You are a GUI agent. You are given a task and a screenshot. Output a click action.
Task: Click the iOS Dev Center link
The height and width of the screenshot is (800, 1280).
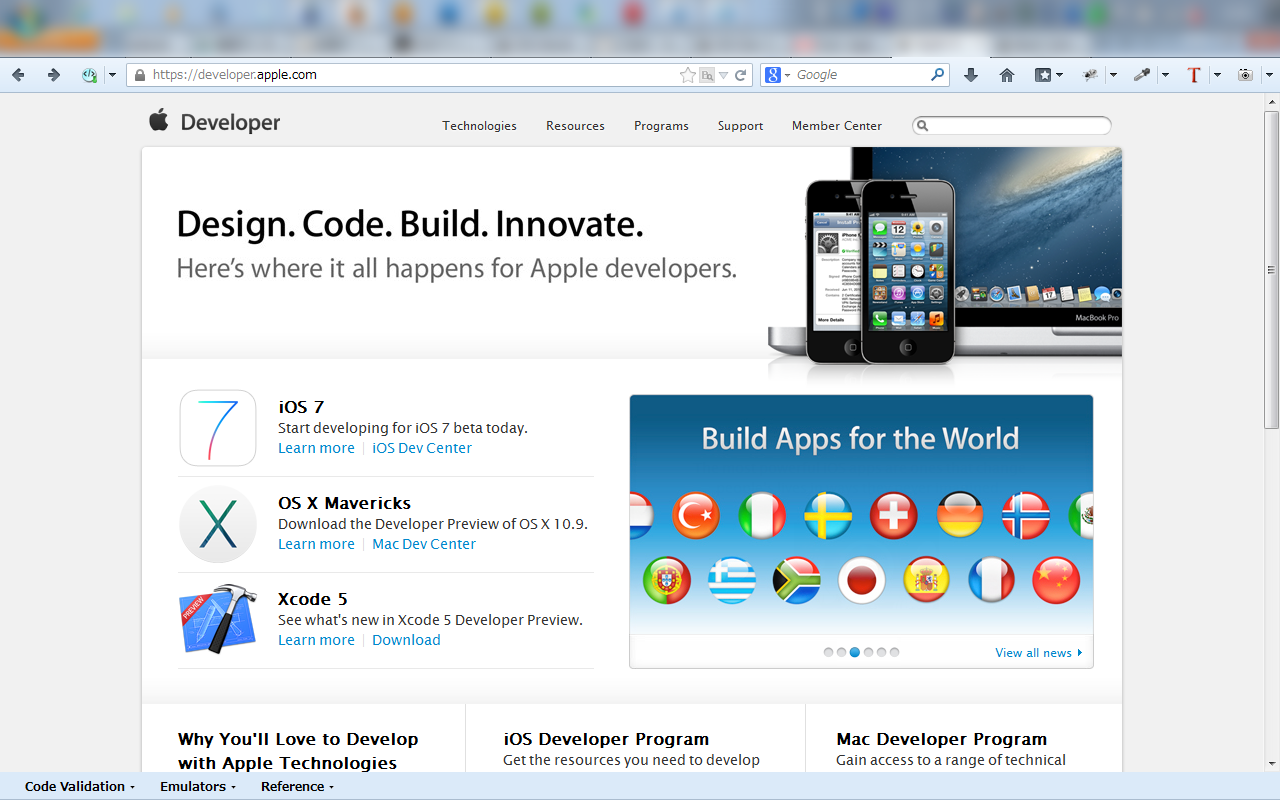(x=422, y=448)
